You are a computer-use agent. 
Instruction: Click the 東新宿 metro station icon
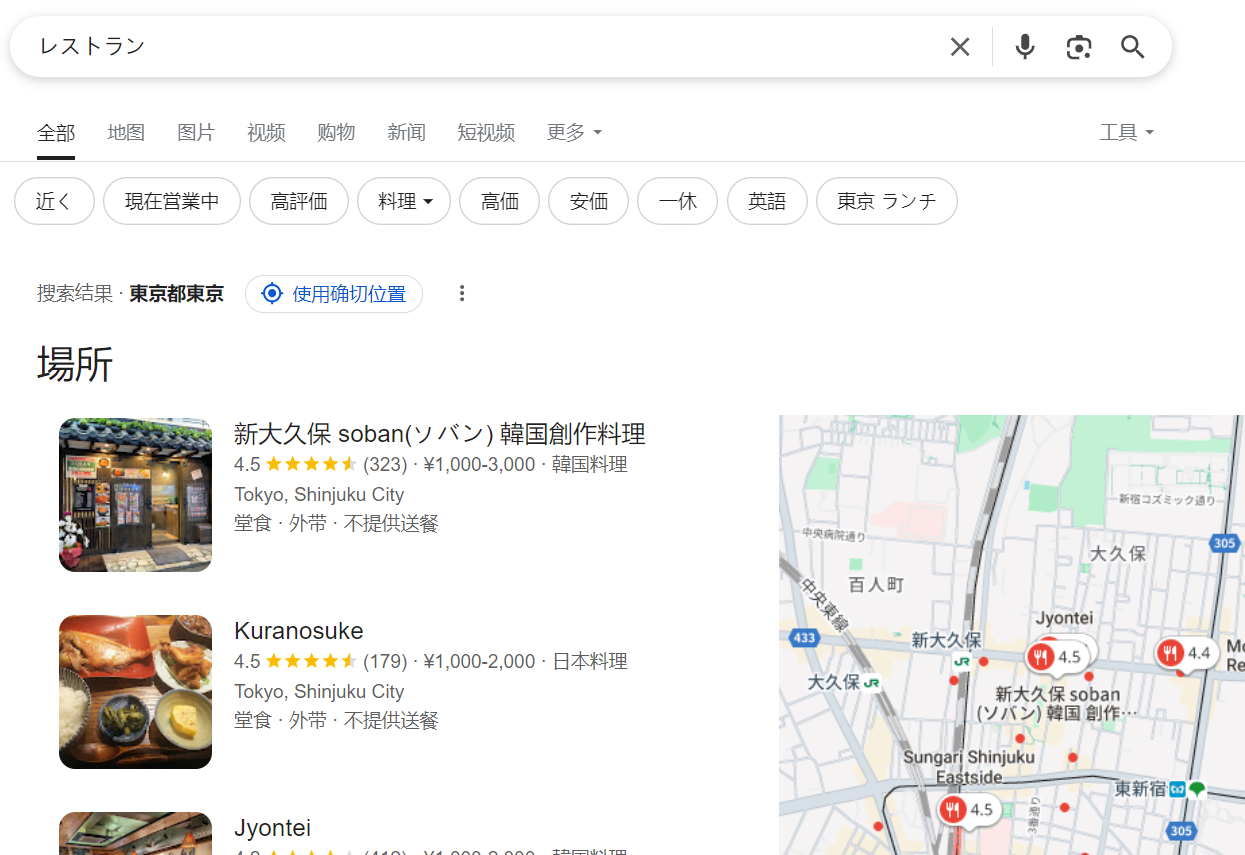[1178, 789]
